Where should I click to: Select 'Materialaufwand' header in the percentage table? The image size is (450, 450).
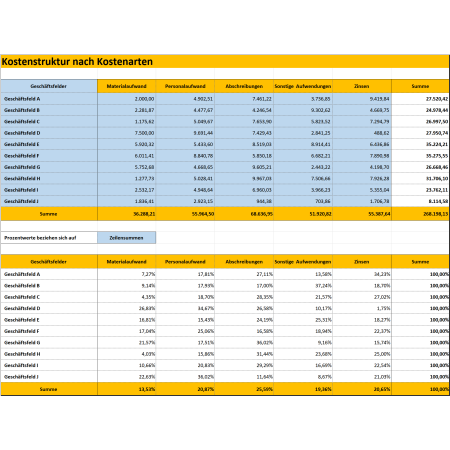point(126,262)
